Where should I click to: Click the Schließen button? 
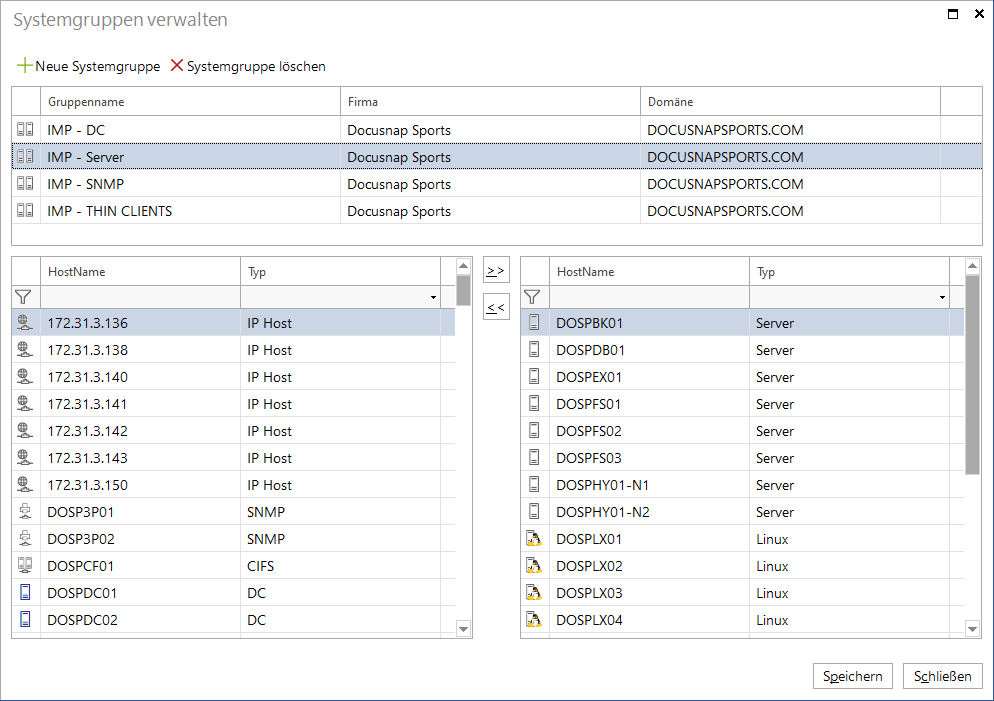(x=943, y=676)
